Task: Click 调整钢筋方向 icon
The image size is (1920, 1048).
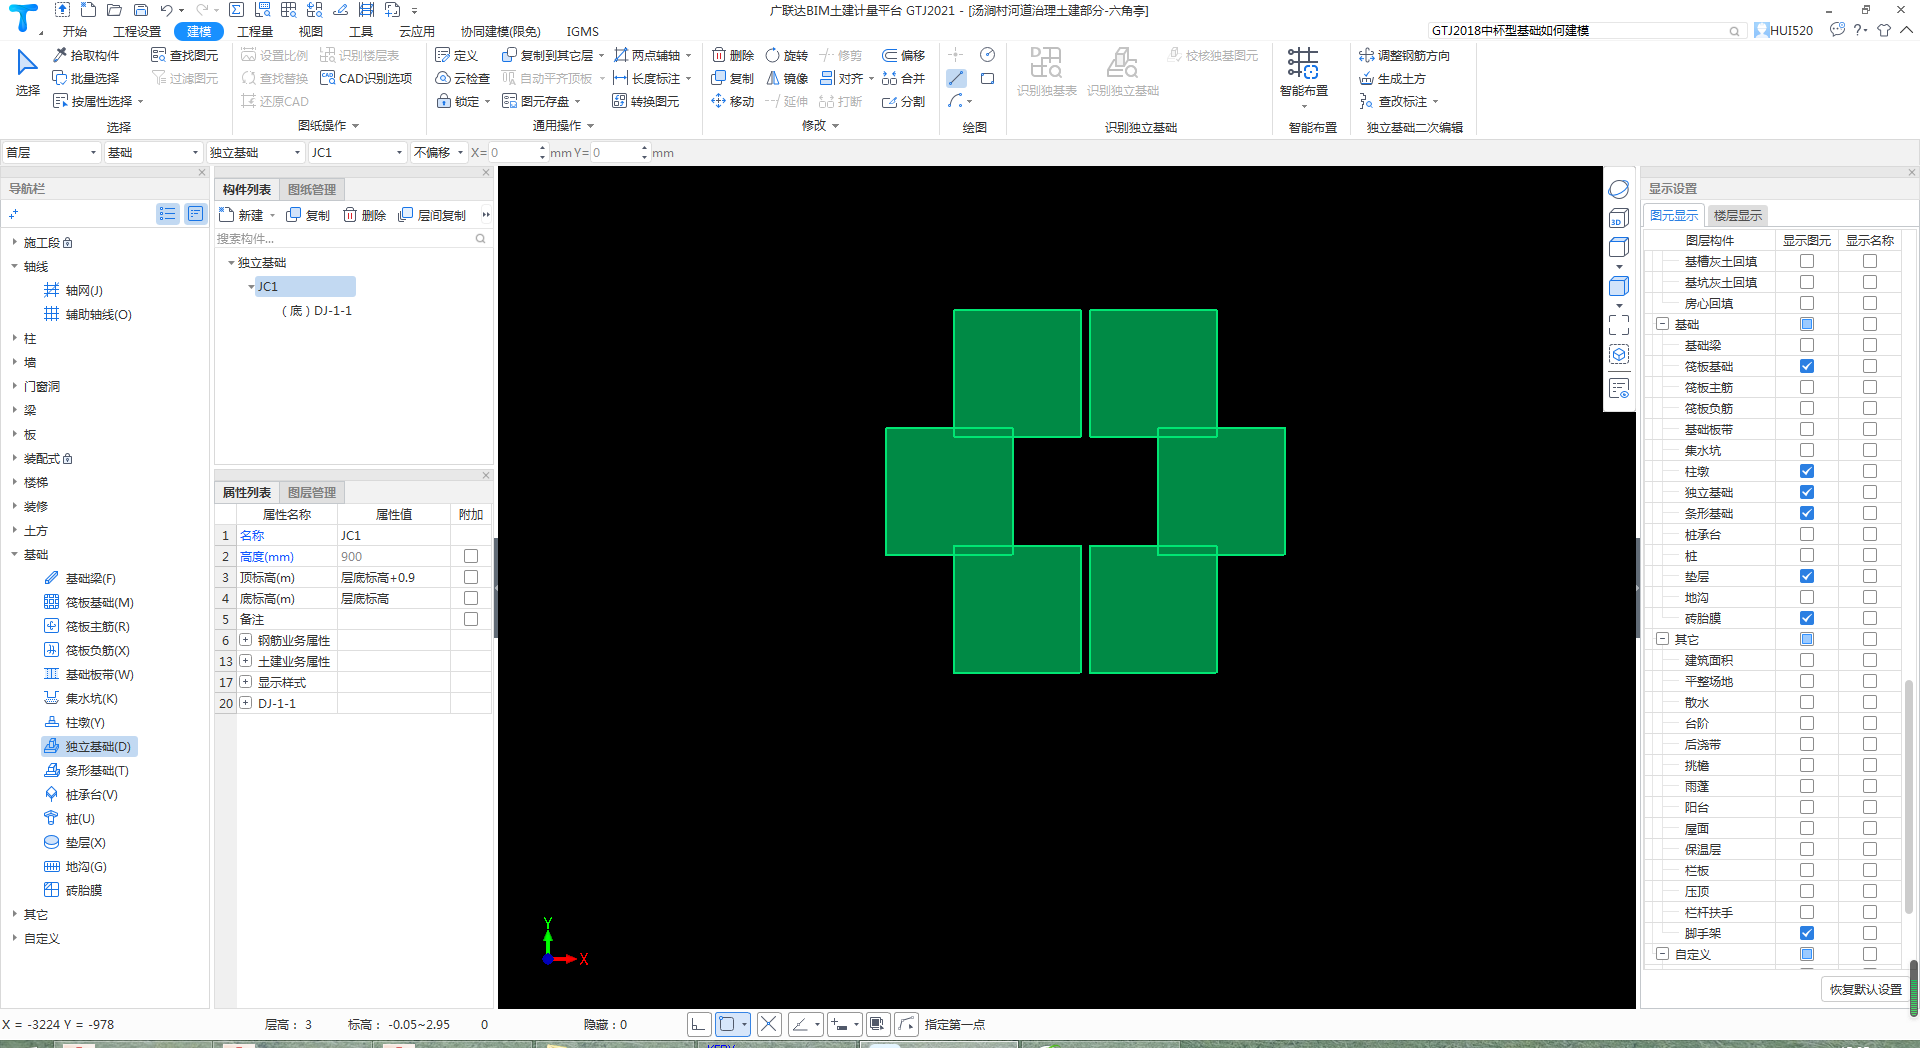Action: click(x=1367, y=55)
